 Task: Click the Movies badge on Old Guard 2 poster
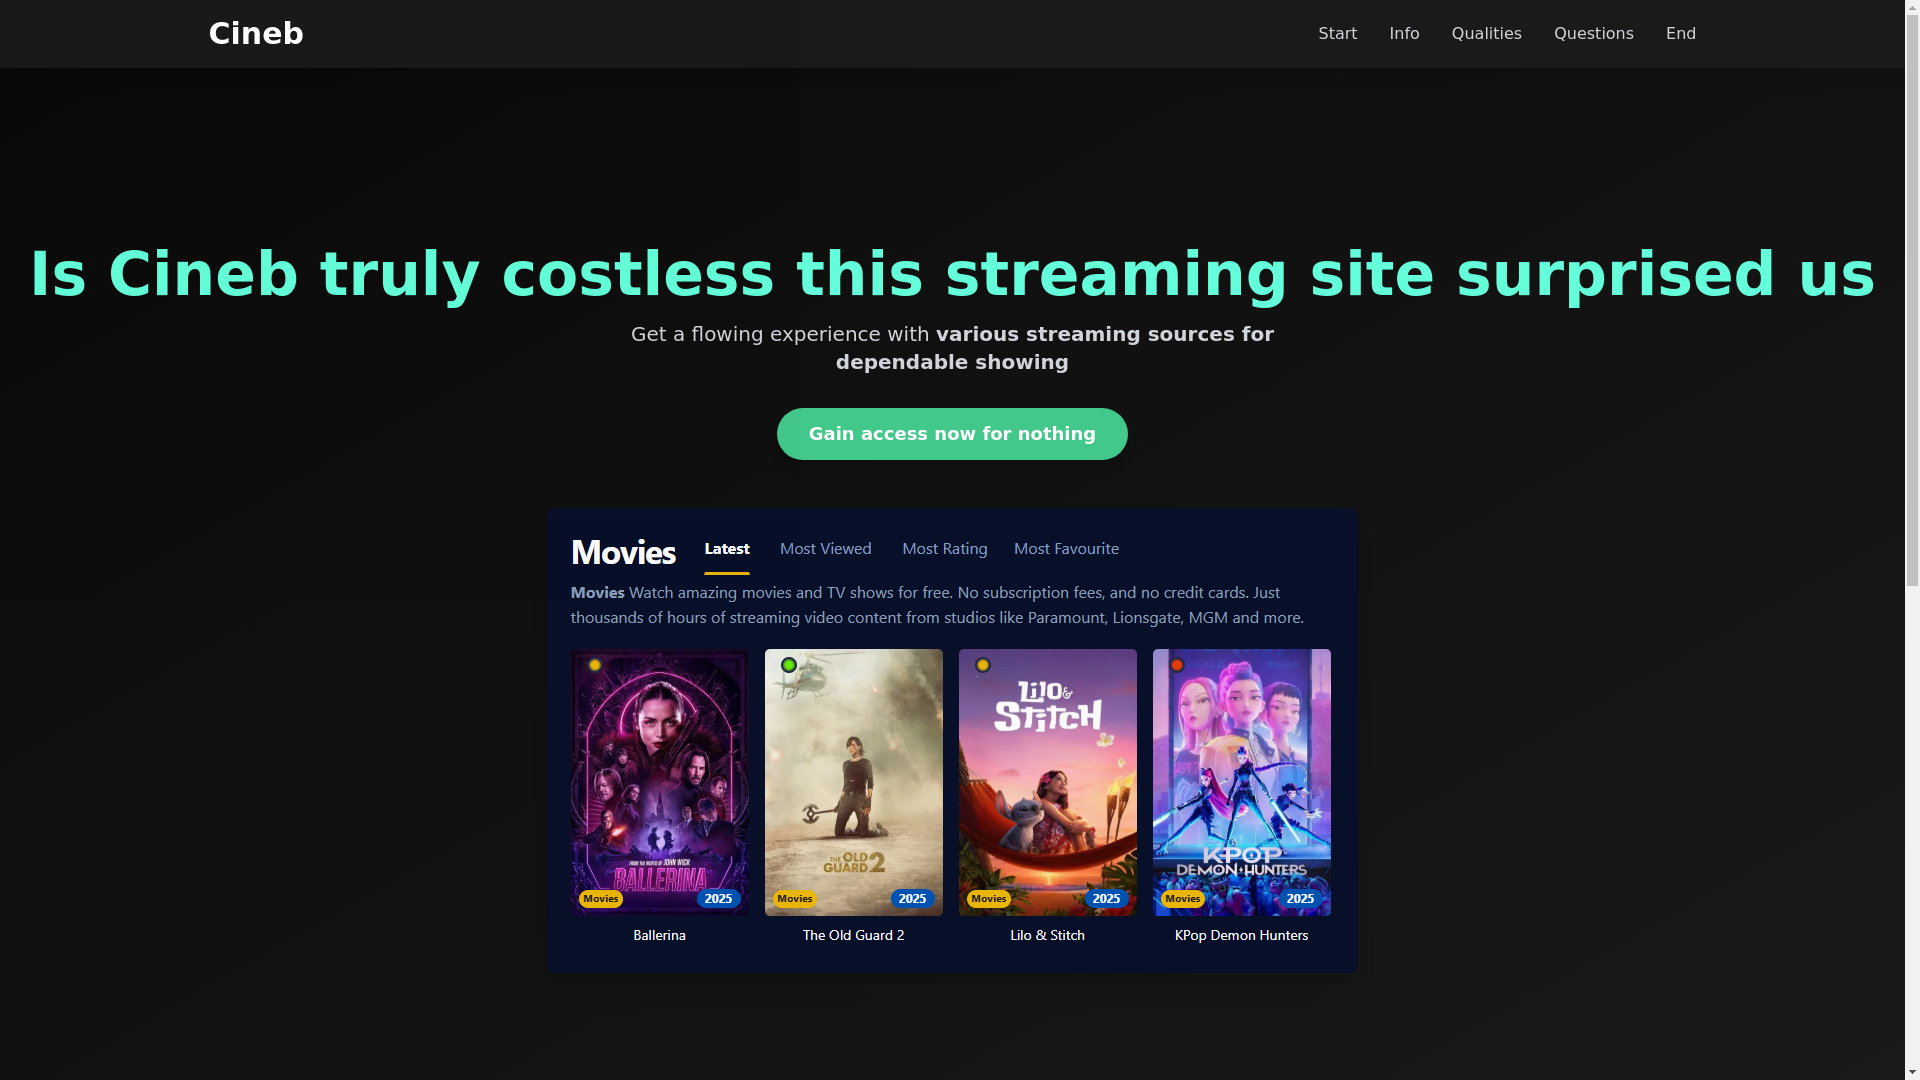click(x=795, y=899)
